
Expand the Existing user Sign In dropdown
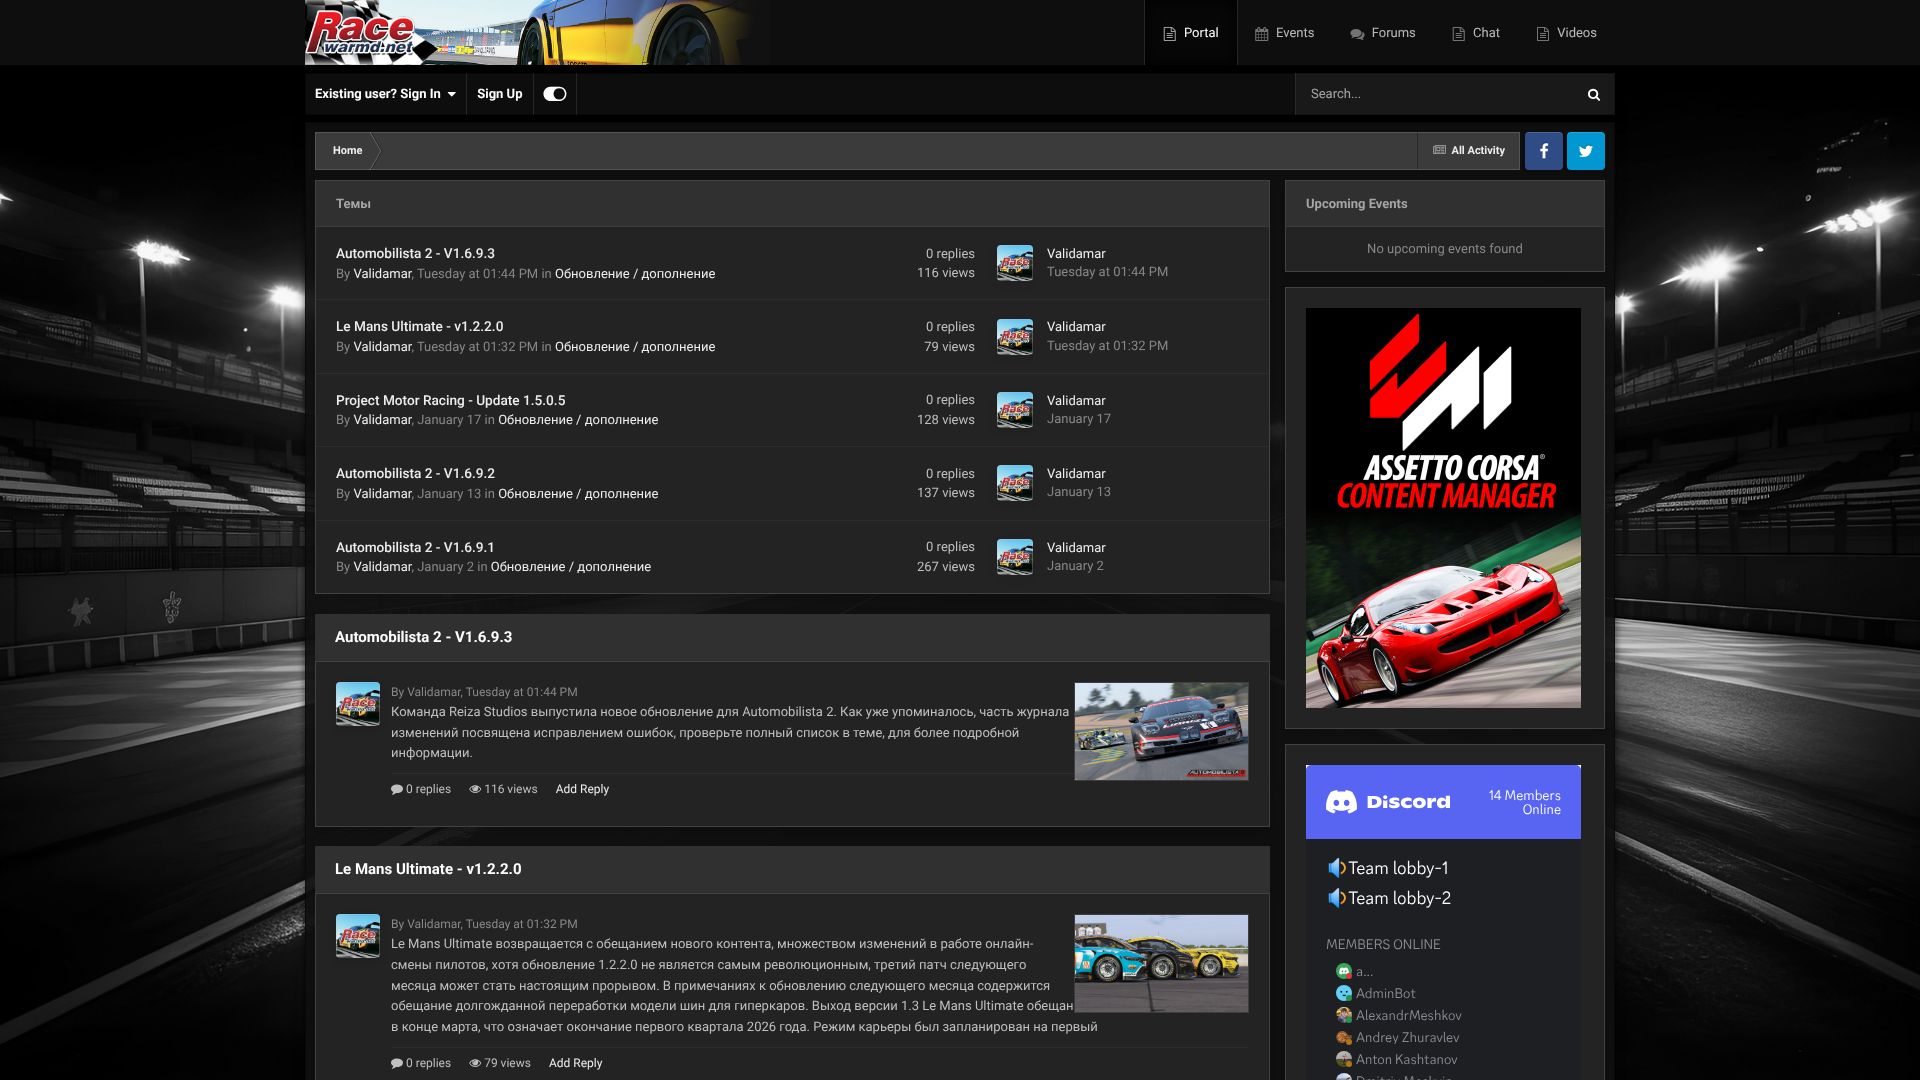click(385, 94)
